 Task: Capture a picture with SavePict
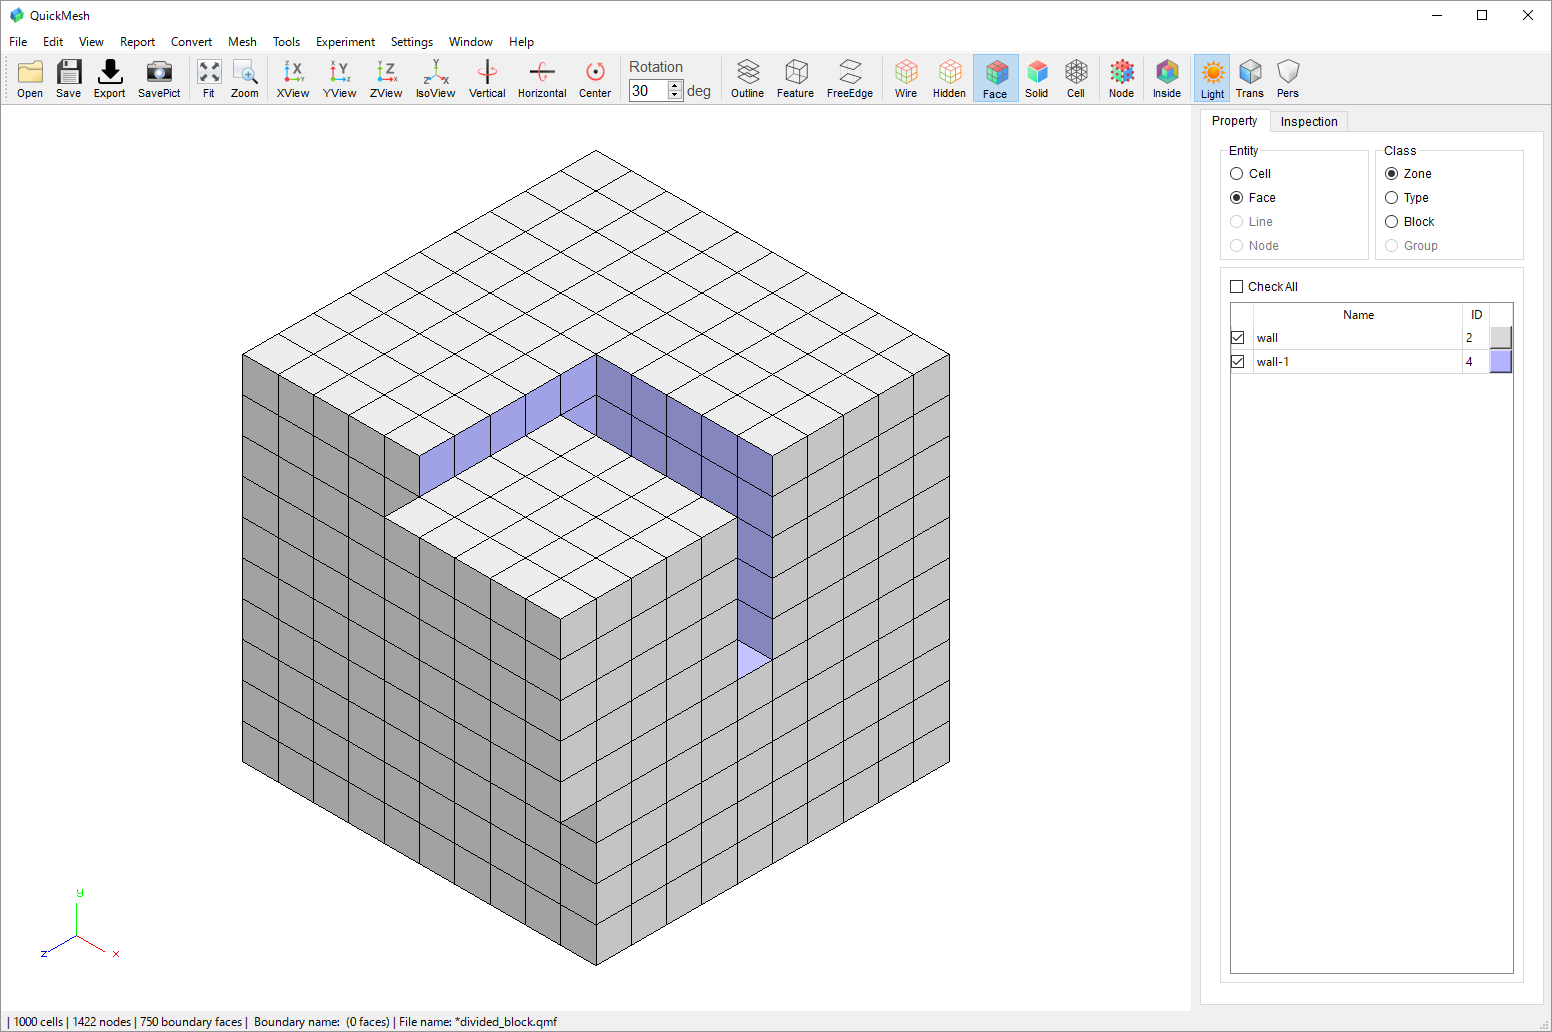point(159,78)
